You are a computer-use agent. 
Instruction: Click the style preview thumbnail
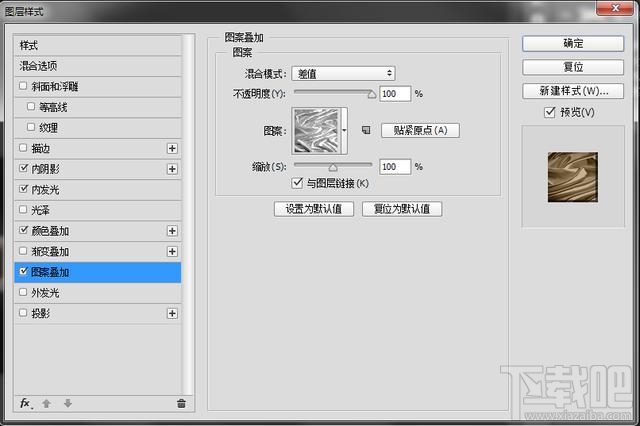pyautogui.click(x=573, y=177)
